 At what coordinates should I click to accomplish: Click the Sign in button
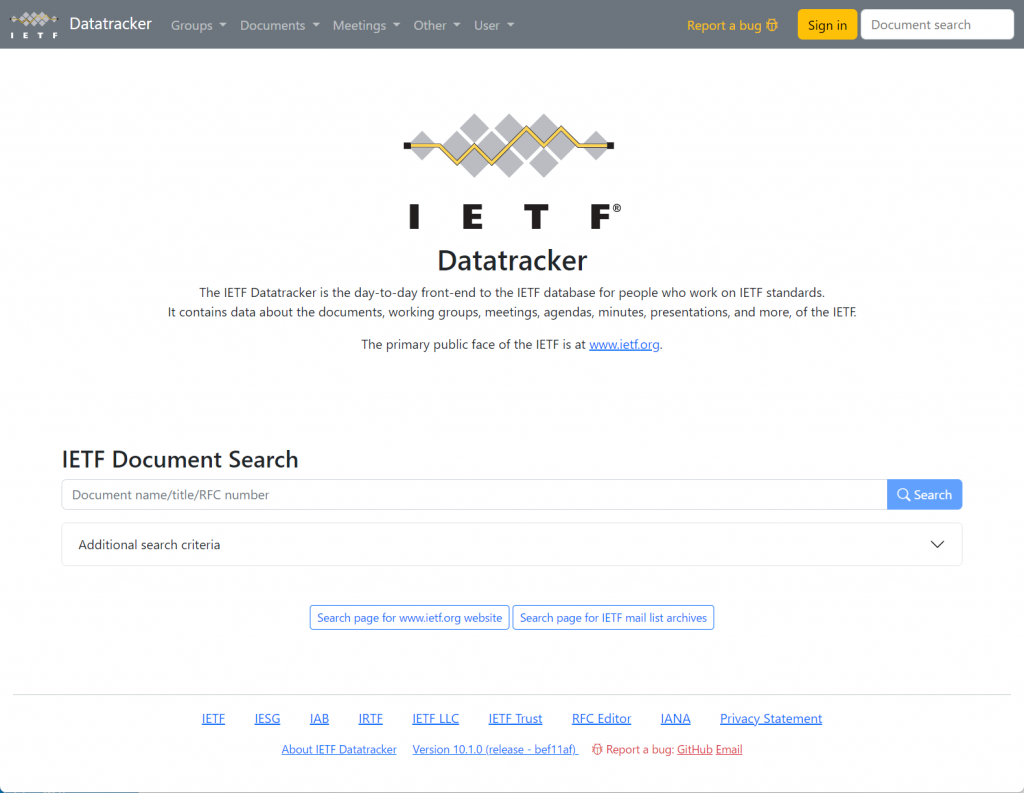[826, 24]
